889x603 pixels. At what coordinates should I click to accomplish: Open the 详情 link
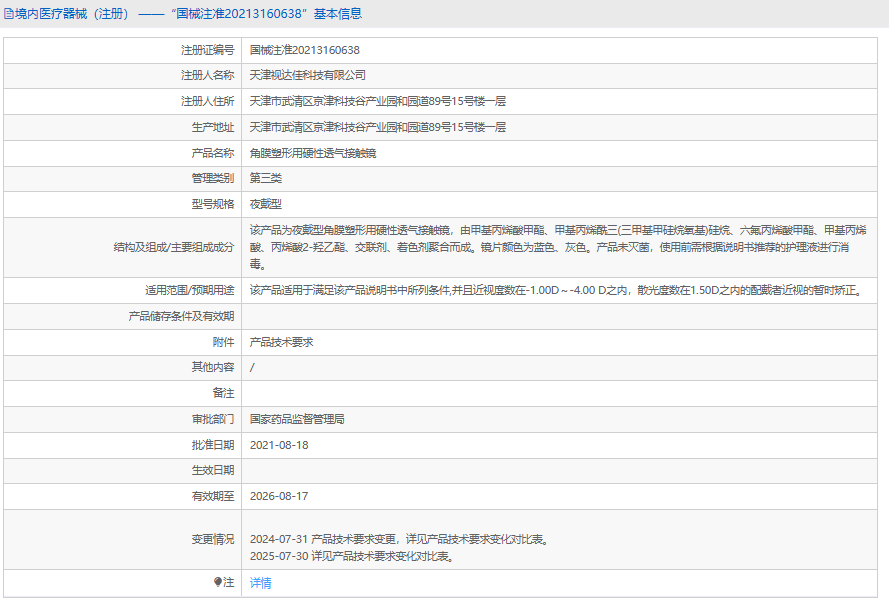261,583
